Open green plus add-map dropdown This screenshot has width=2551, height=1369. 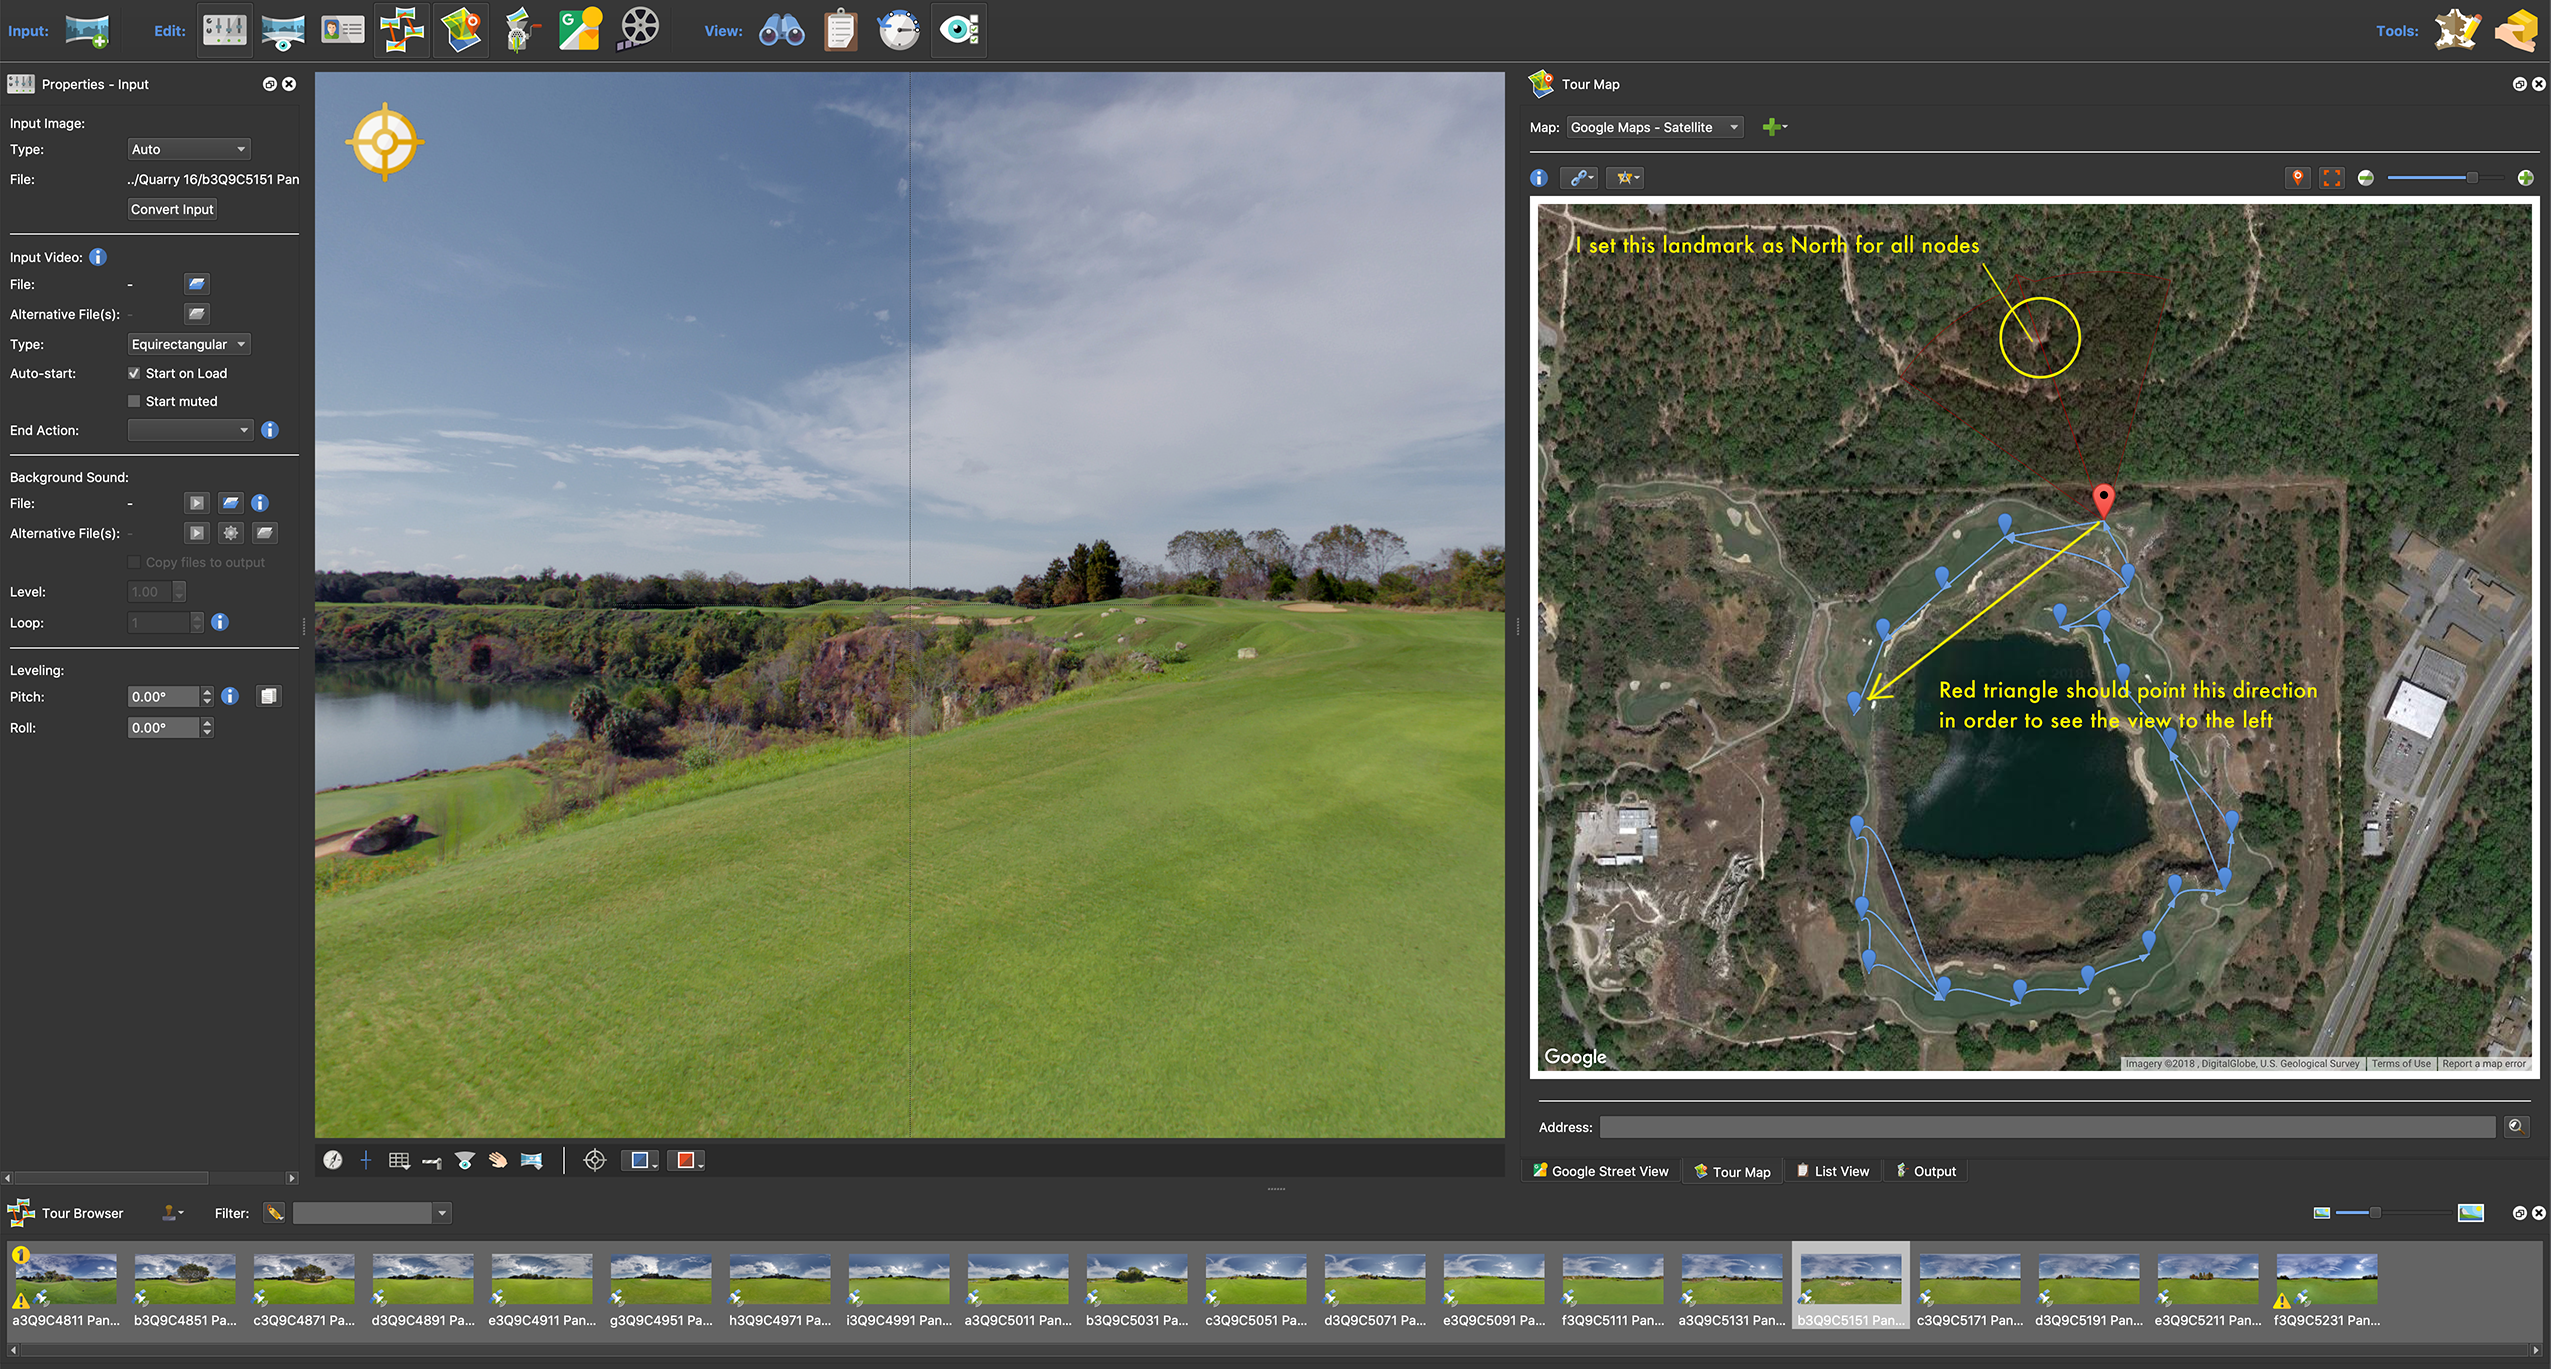pos(1775,127)
